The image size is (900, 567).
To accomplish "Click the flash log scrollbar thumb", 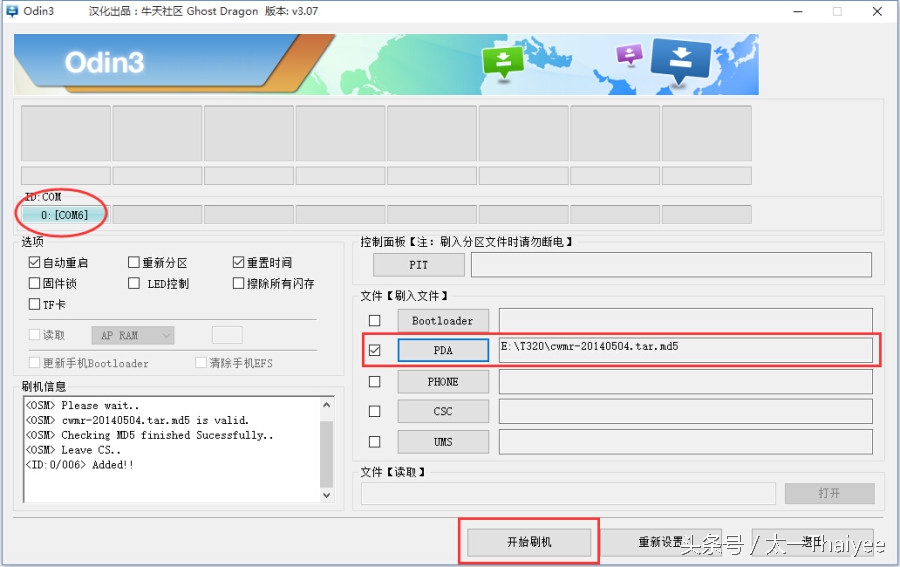I will click(327, 453).
